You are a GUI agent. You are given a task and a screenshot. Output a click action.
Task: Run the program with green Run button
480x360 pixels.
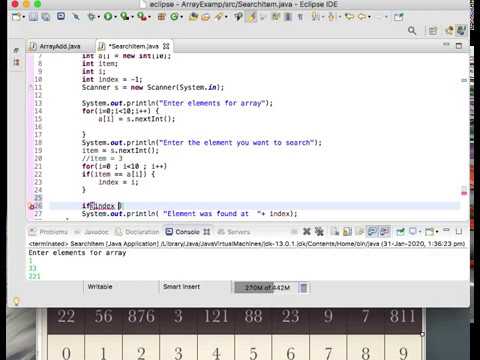(108, 16)
